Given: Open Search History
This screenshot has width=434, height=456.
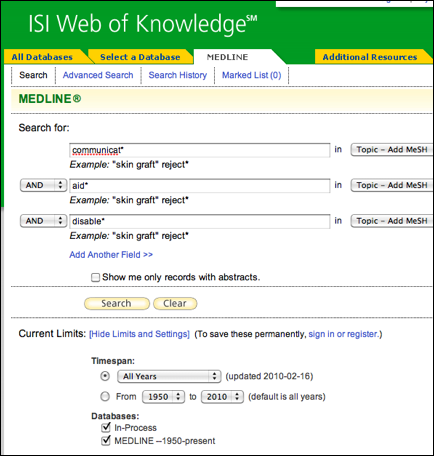Looking at the screenshot, I should coord(178,75).
